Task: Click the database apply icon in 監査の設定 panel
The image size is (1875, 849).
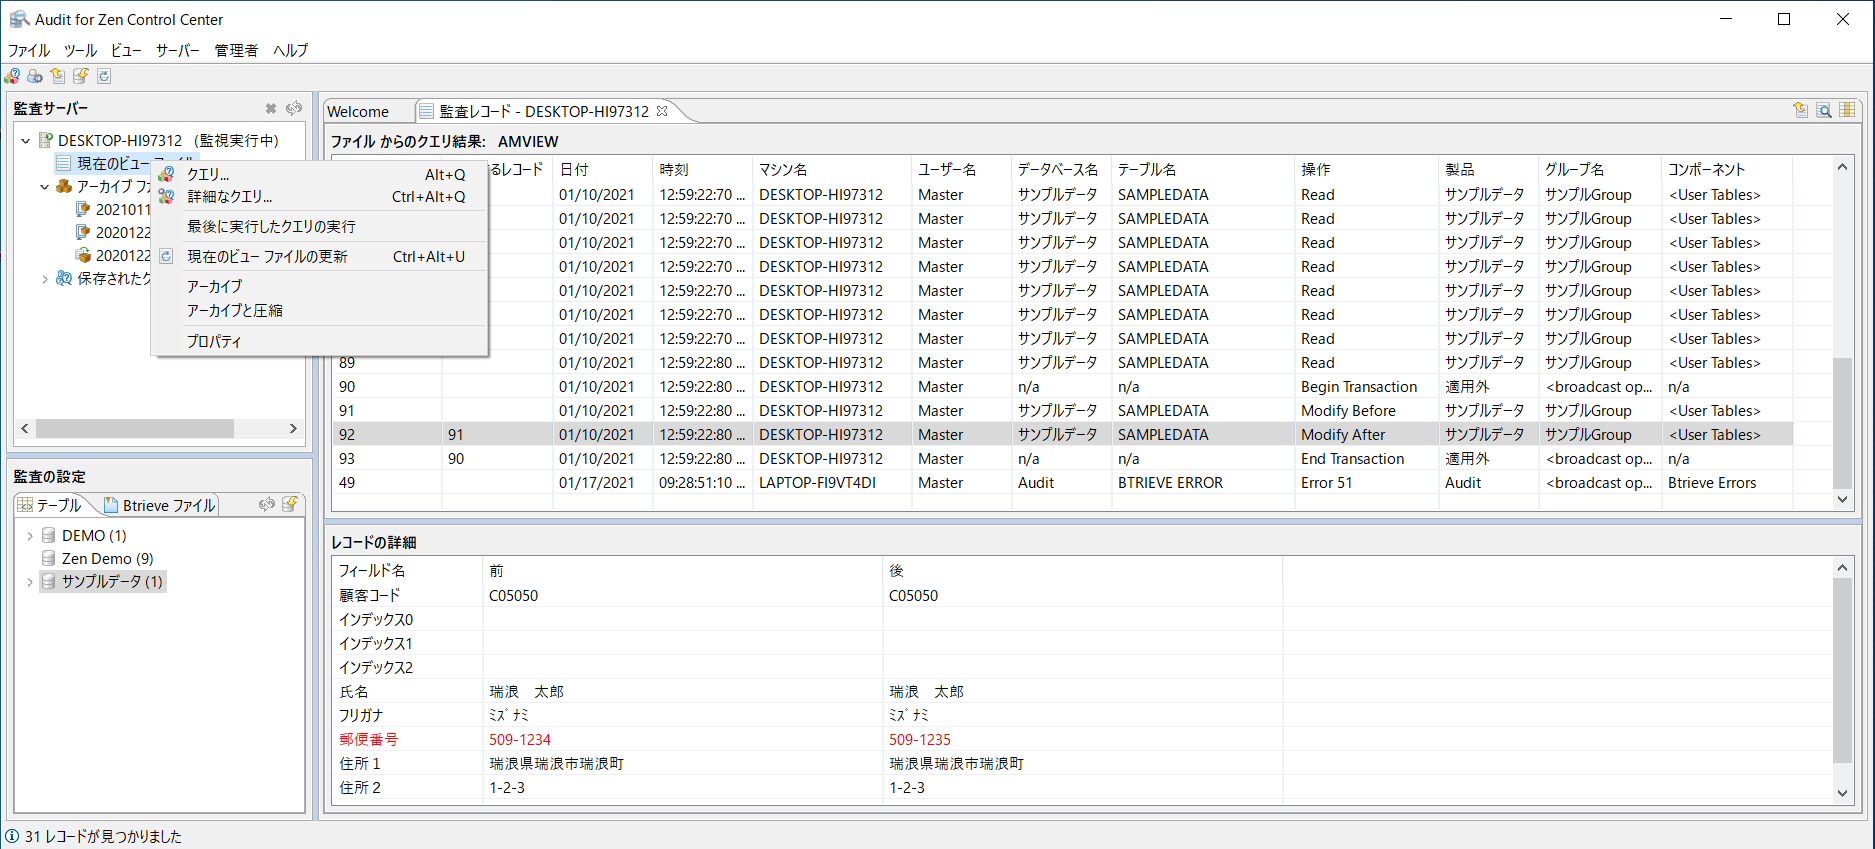Action: (290, 504)
